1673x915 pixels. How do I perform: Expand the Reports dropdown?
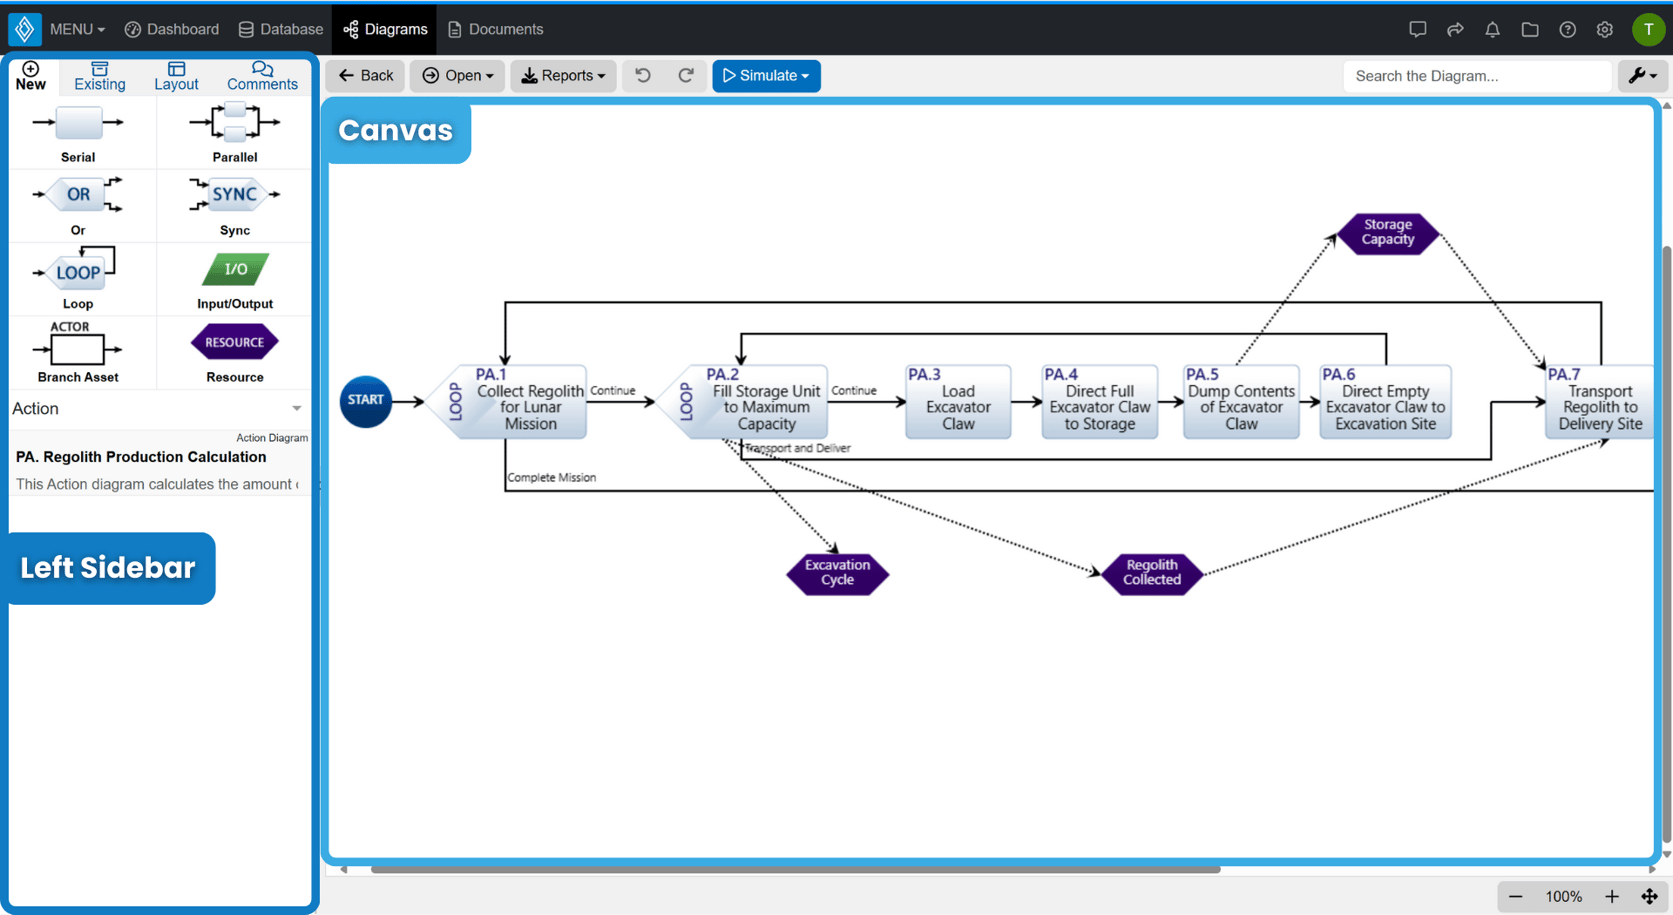pyautogui.click(x=563, y=75)
